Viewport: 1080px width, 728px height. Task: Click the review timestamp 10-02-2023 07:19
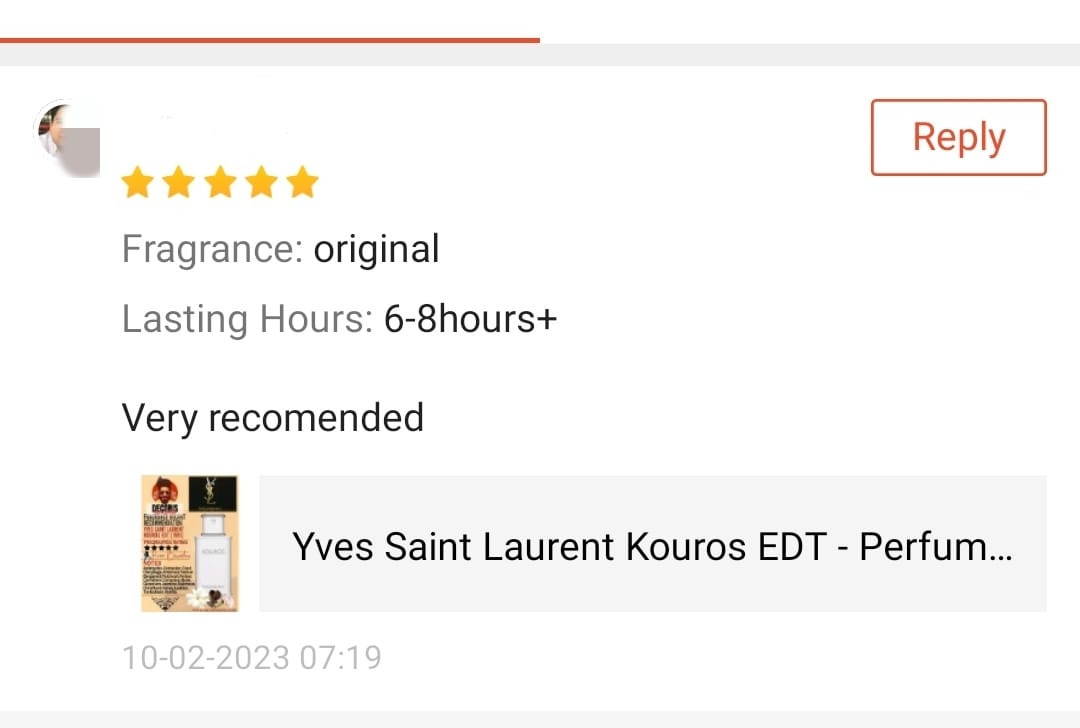point(251,658)
